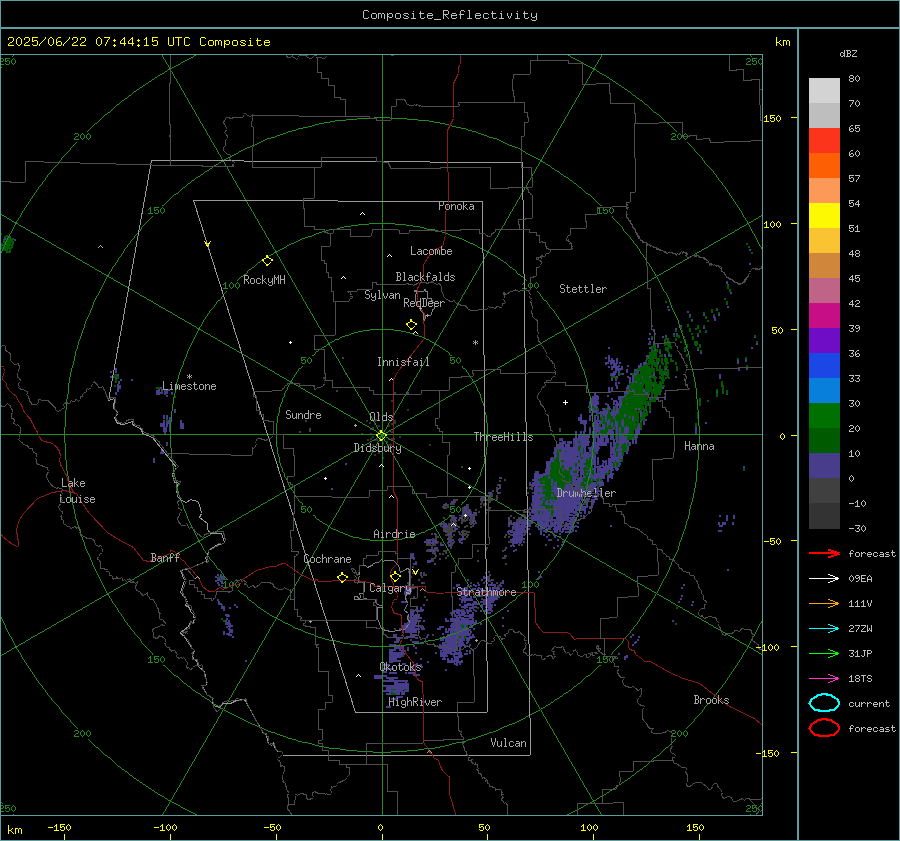Click the Hanna city label

point(699,446)
